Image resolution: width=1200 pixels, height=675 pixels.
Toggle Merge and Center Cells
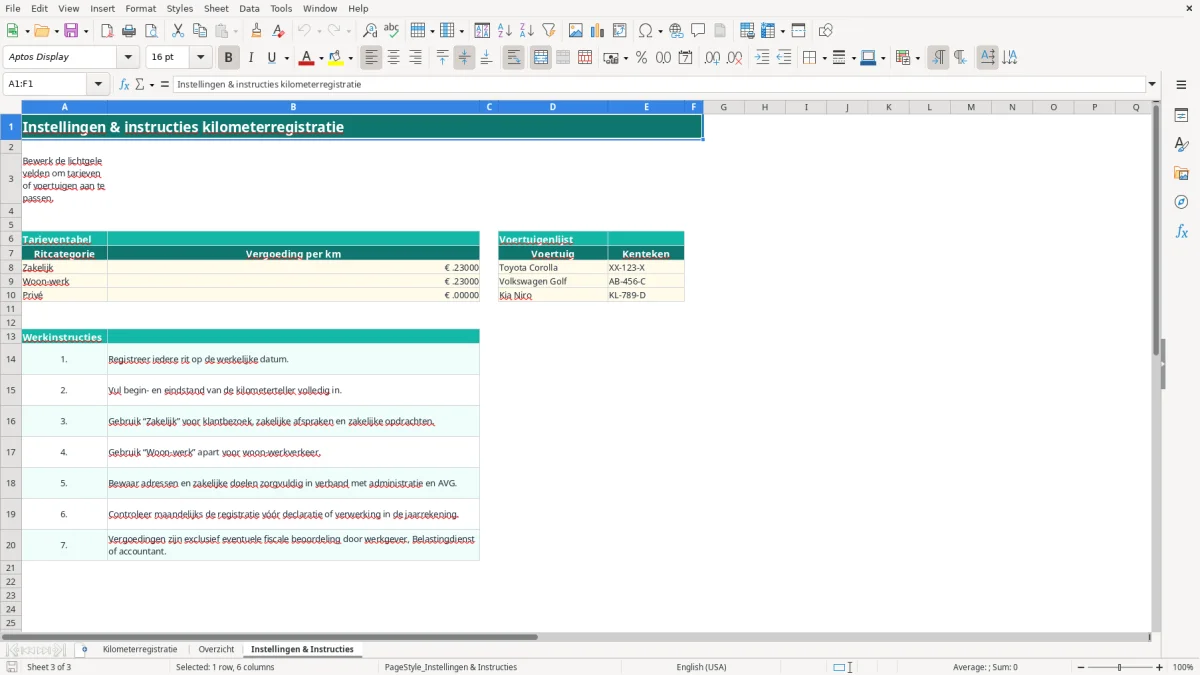pyautogui.click(x=541, y=58)
